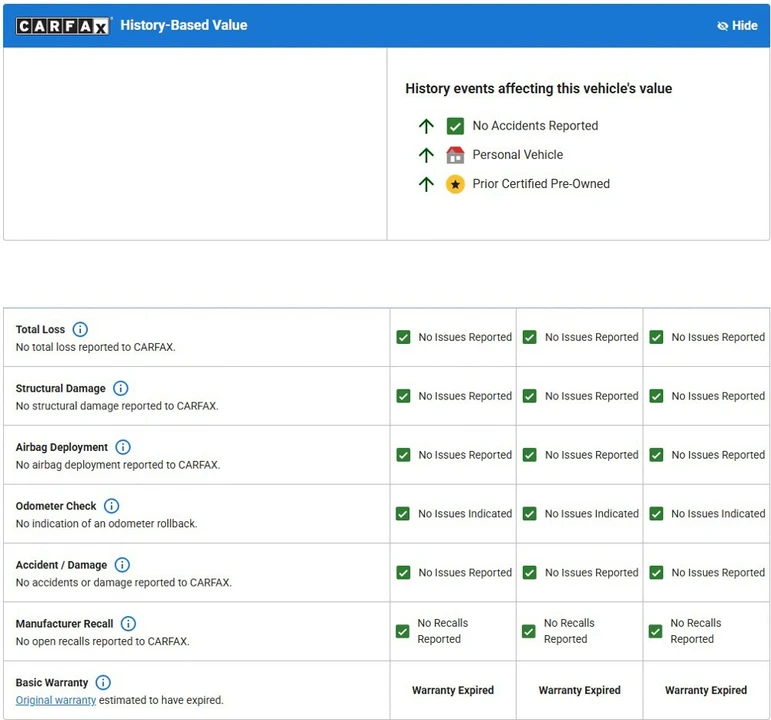771x720 pixels.
Task: Click the 'Manufacturer Recall' row title
Action: coord(64,624)
